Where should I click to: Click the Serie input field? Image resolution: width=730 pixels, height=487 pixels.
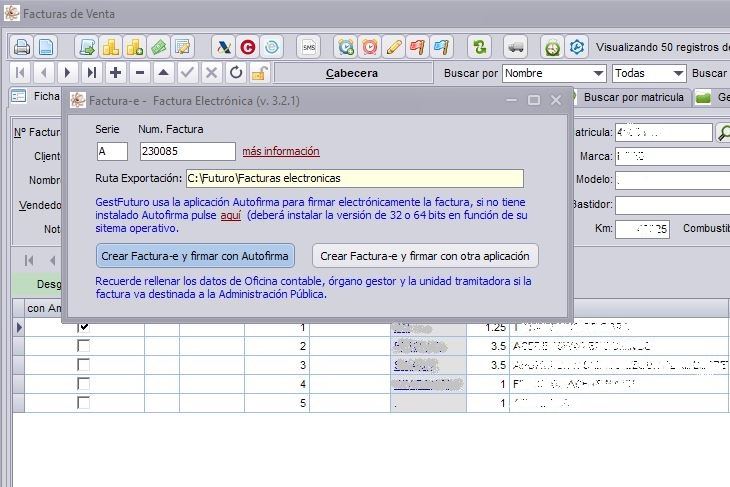pyautogui.click(x=112, y=151)
